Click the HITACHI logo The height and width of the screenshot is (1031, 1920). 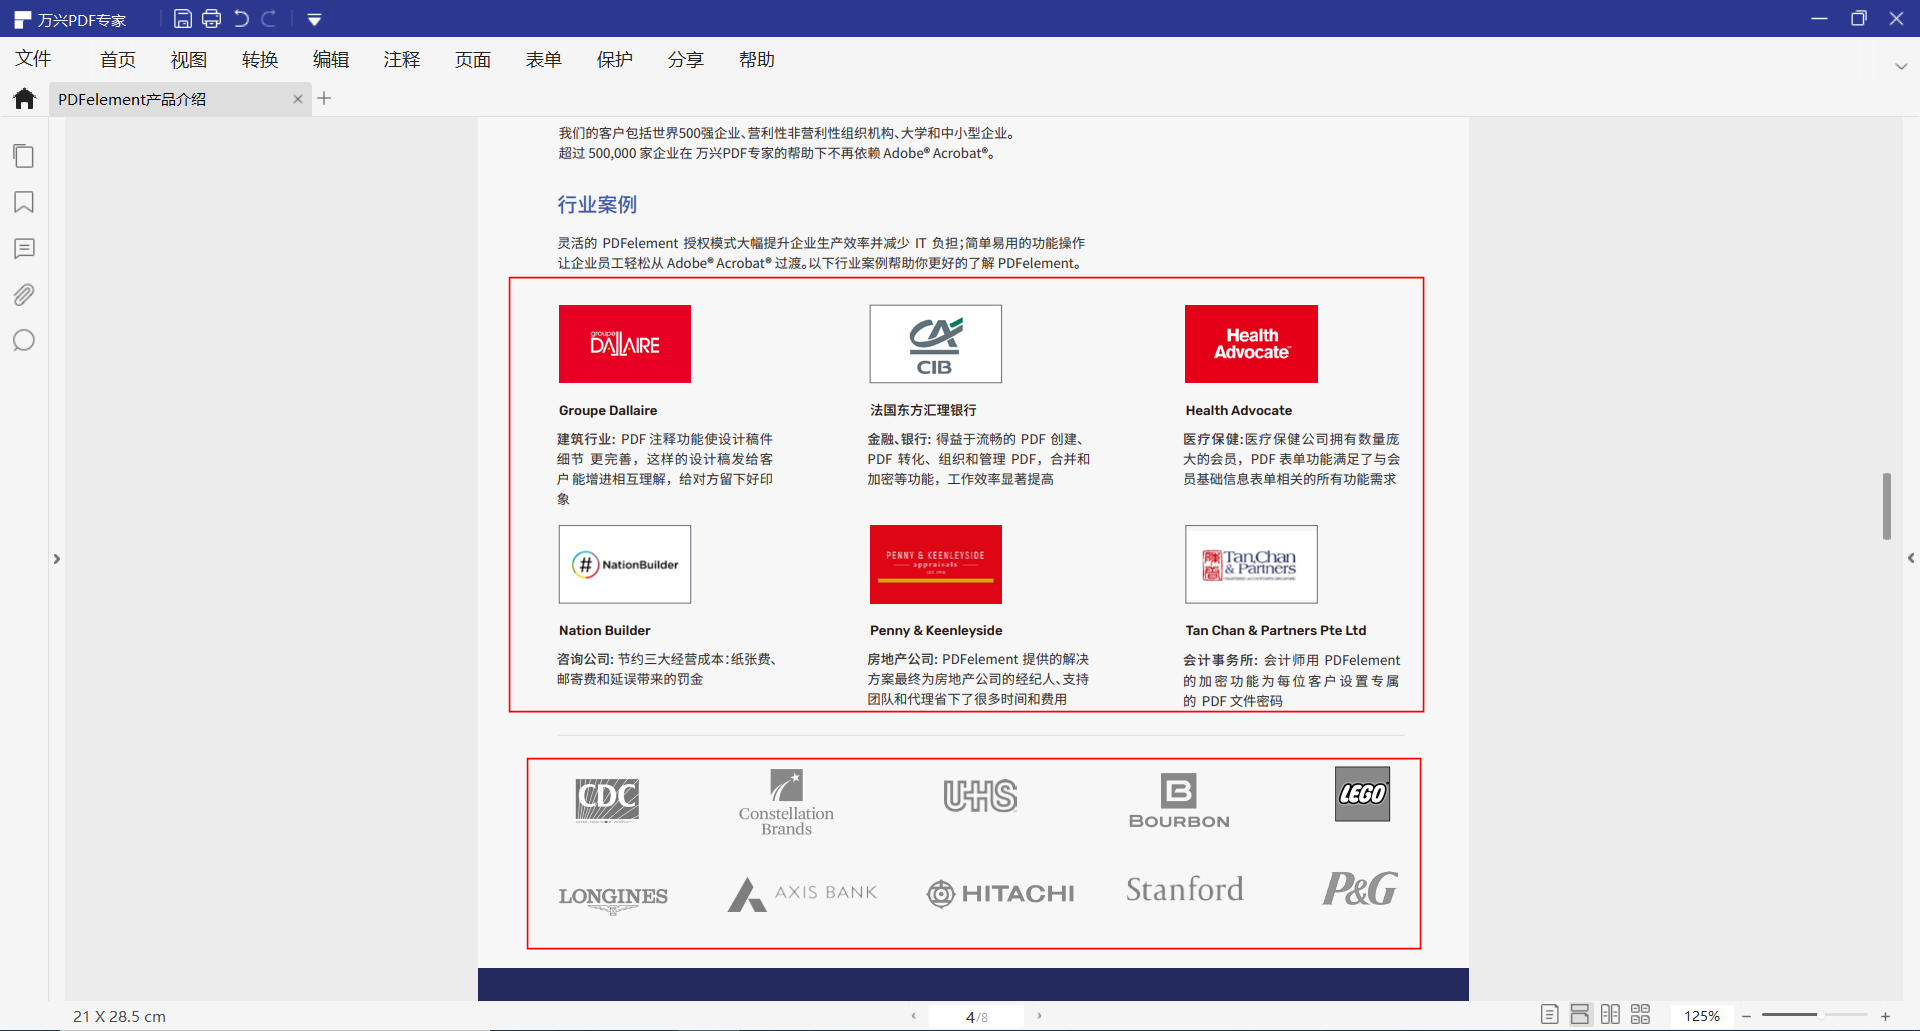tap(1000, 893)
